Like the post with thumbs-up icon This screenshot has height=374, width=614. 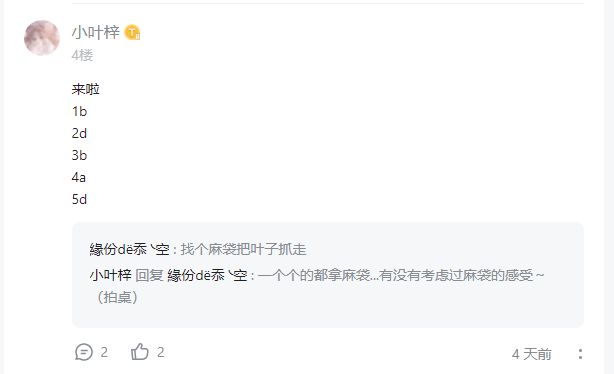coord(140,352)
